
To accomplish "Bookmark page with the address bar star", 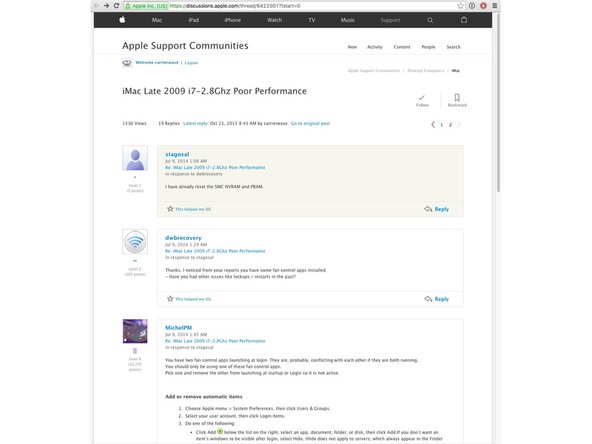I will tap(461, 6).
